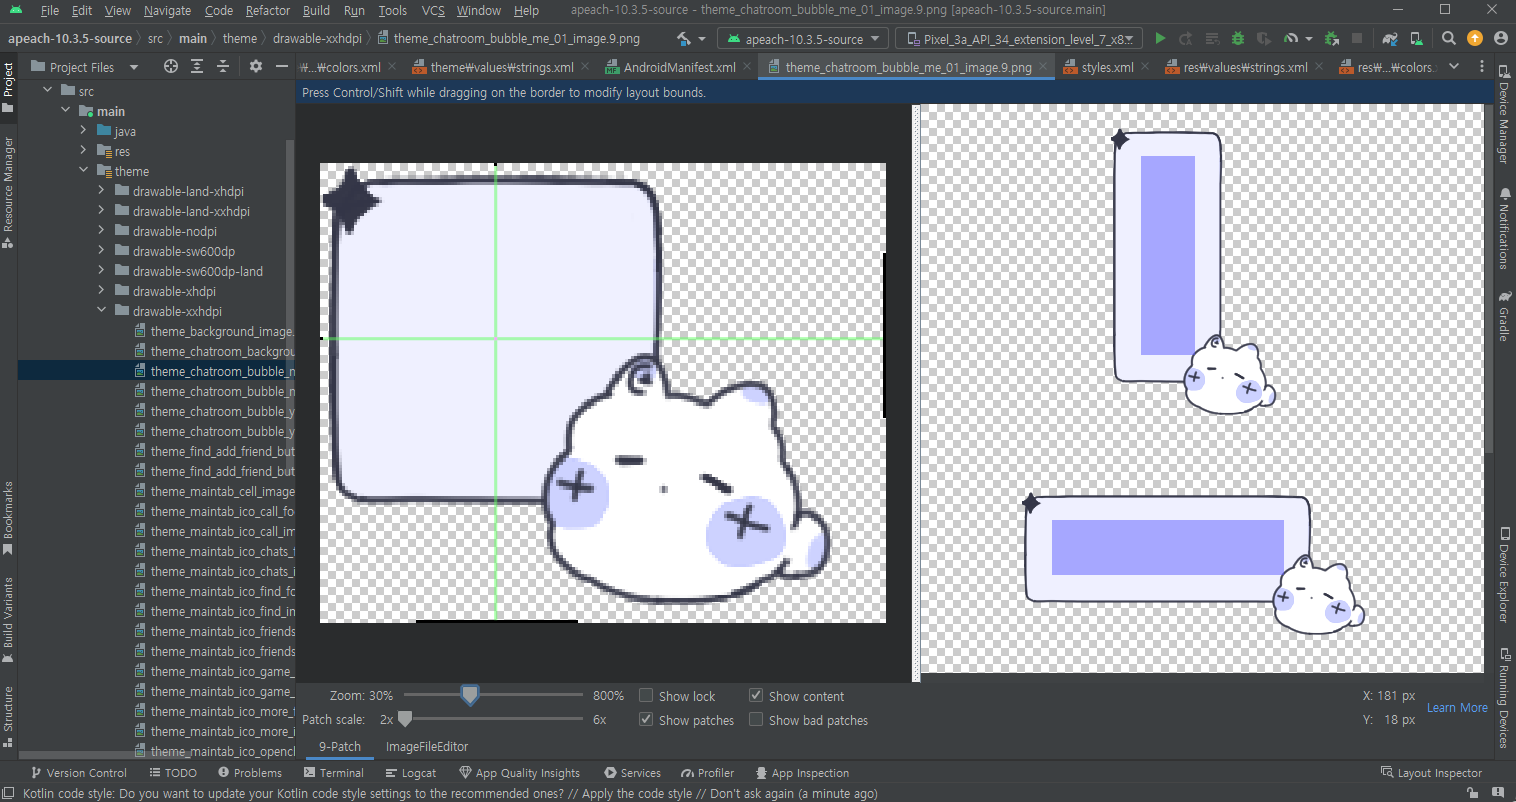Open Device Manager icon in top toolbar
This screenshot has height=802, width=1516.
[x=1416, y=39]
